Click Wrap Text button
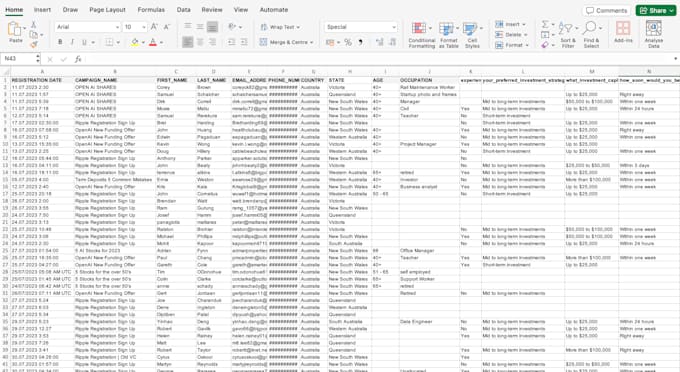Image resolution: width=680 pixels, height=372 pixels. tap(280, 27)
